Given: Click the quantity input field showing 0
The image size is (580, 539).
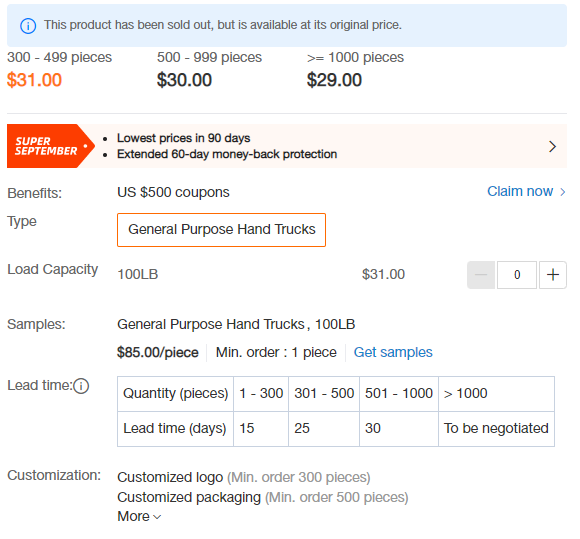Looking at the screenshot, I should tap(517, 274).
